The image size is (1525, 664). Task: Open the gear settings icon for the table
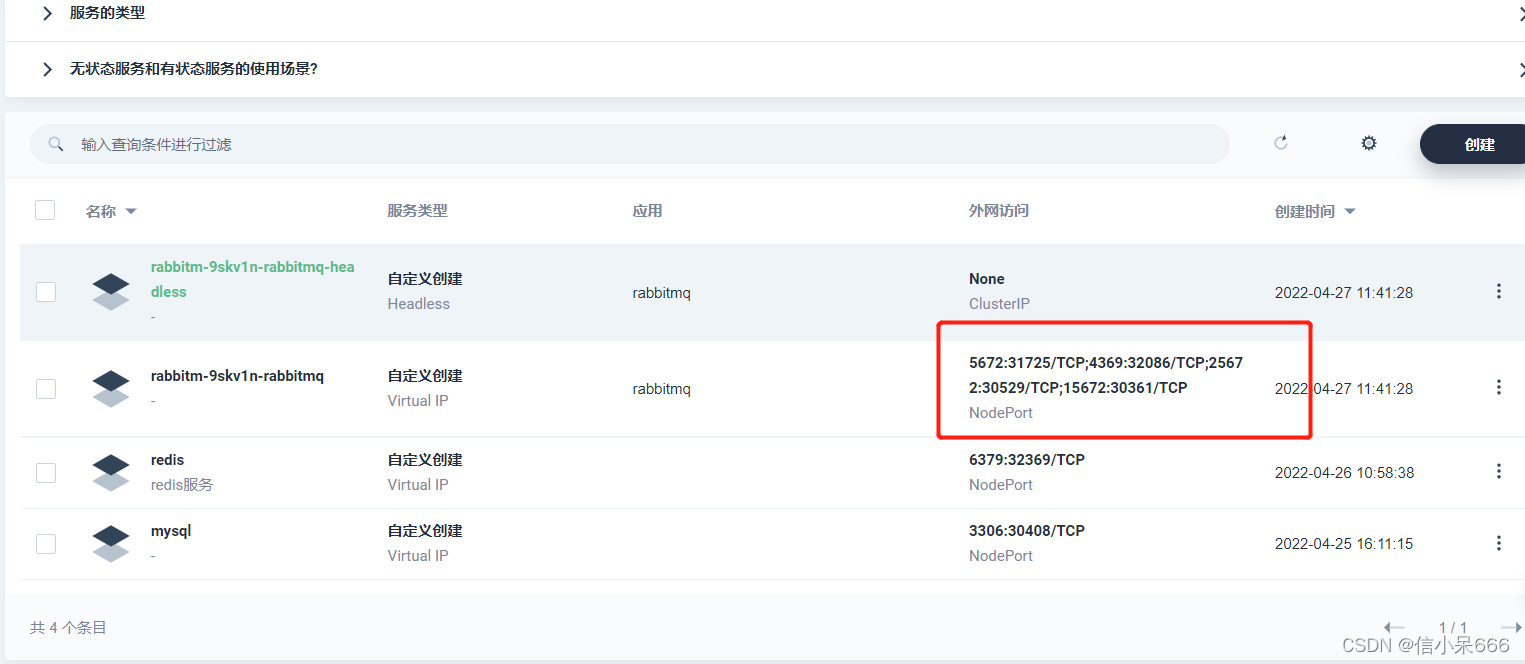1369,143
